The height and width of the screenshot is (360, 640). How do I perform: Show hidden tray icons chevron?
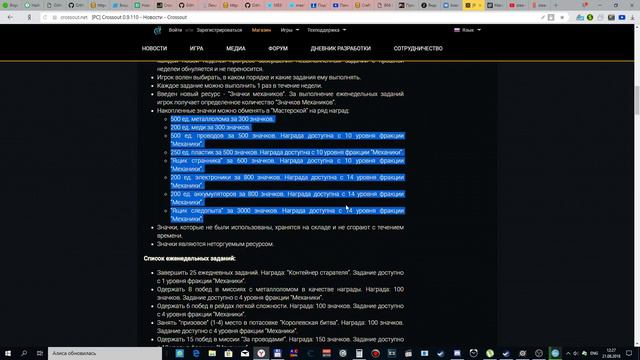pos(568,353)
